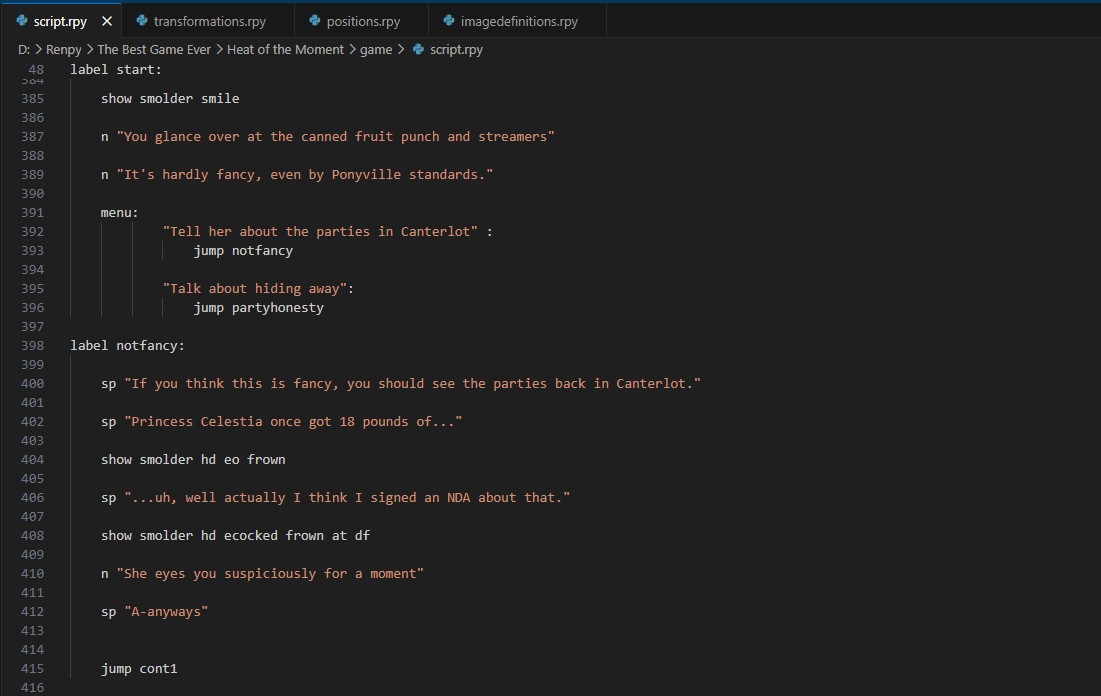The image size is (1101, 696).
Task: Click the 'You glance over at the canned' line
Action: (x=327, y=136)
